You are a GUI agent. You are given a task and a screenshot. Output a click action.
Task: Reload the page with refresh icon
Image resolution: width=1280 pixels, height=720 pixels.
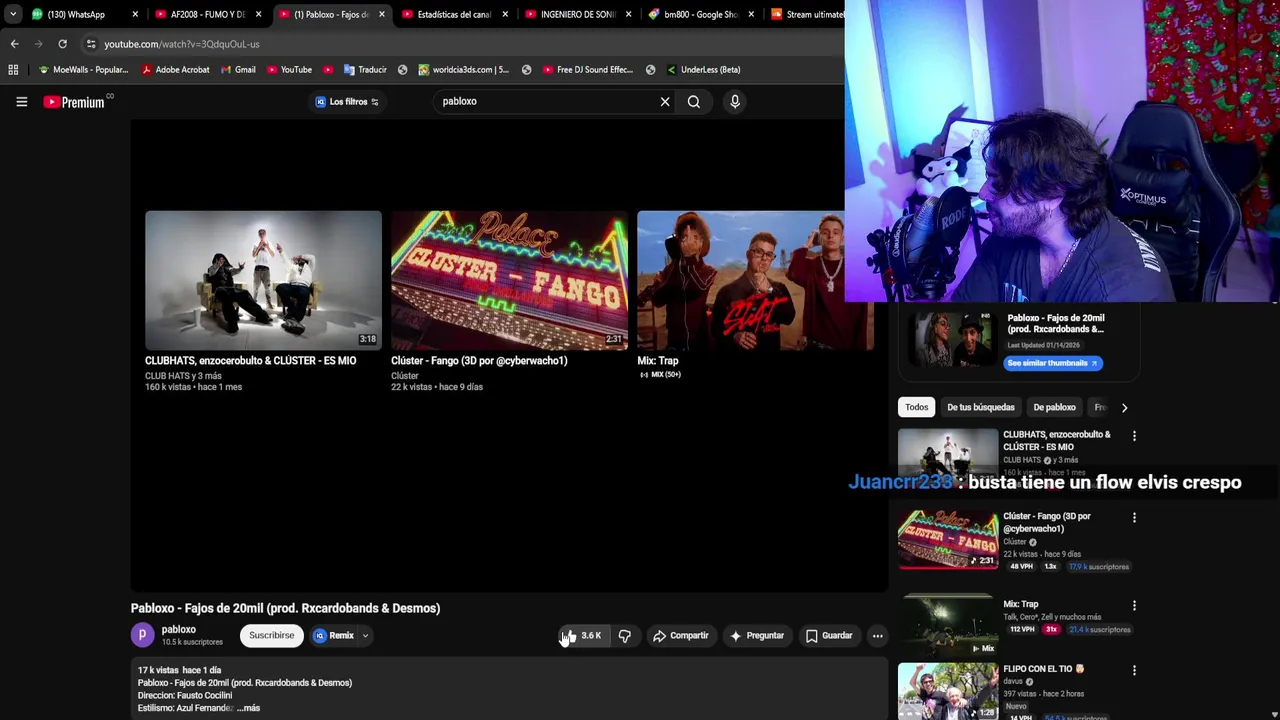(62, 44)
